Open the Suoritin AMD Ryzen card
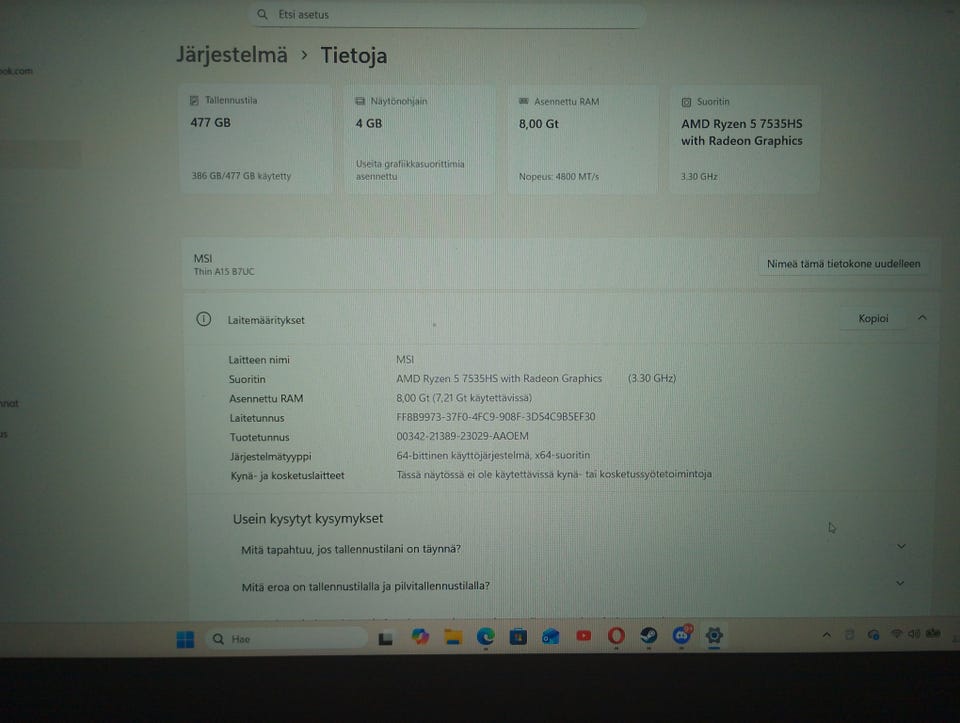 pyautogui.click(x=744, y=140)
